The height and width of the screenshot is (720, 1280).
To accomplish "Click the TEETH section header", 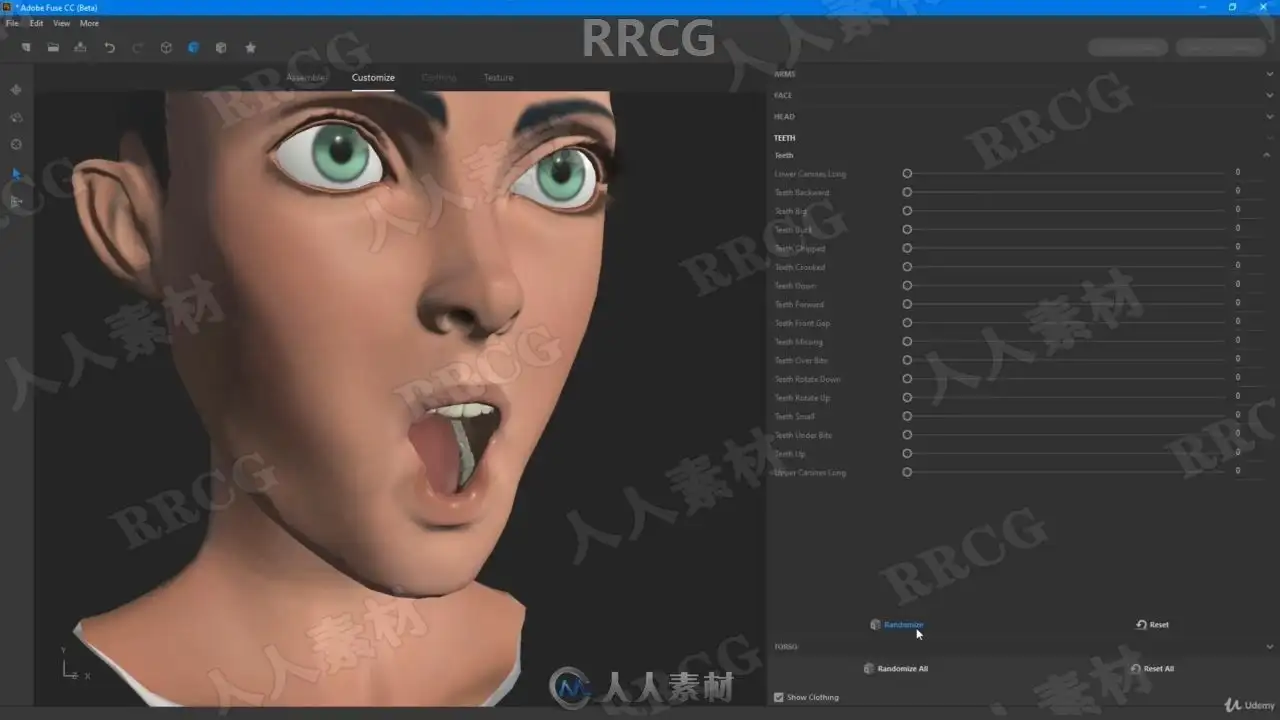I will [785, 138].
